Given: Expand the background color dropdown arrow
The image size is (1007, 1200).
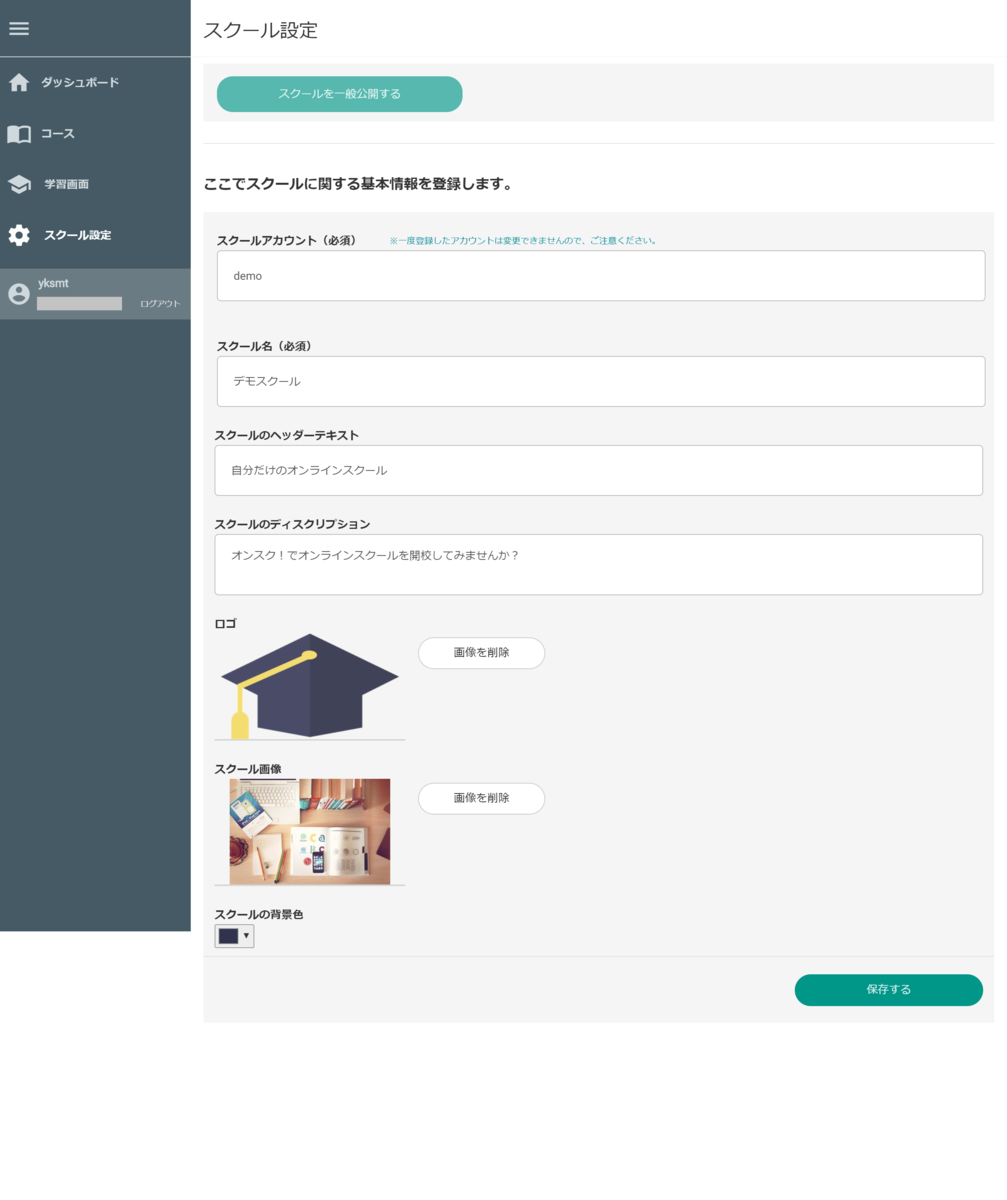Looking at the screenshot, I should coord(246,936).
